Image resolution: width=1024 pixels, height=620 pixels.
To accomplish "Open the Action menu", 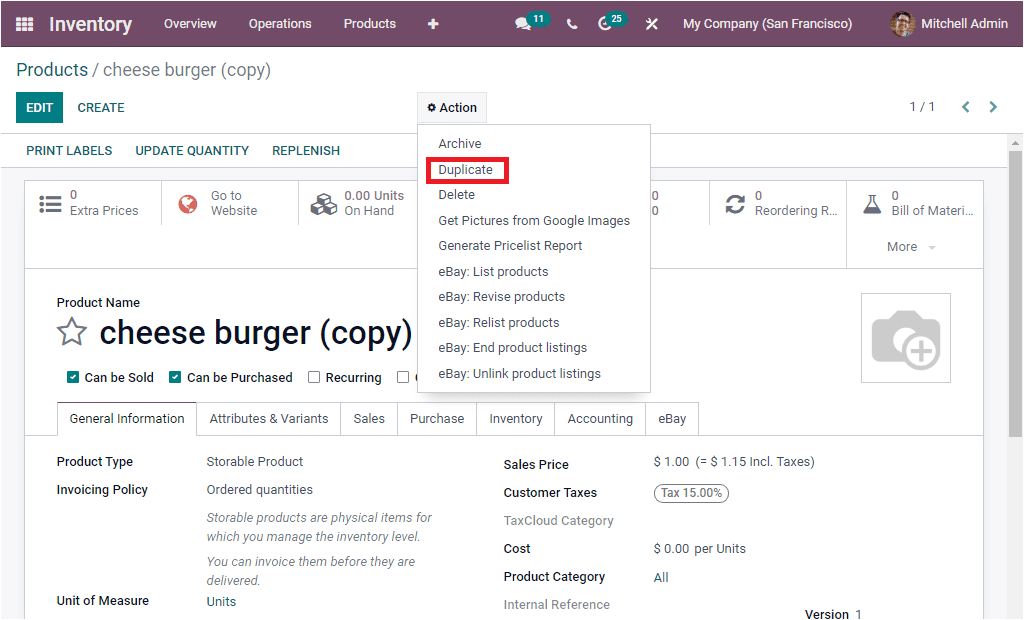I will 451,107.
